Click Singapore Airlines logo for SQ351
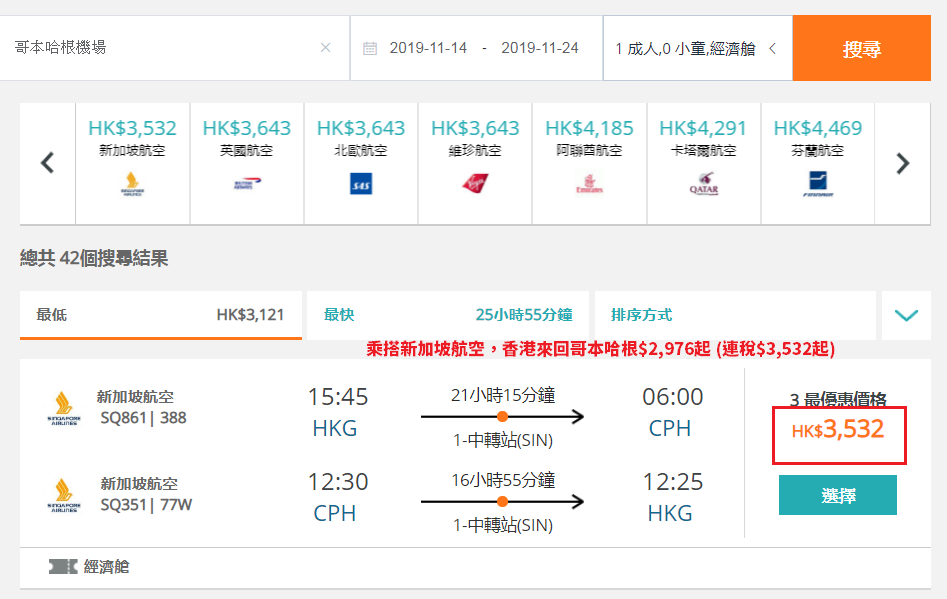The image size is (947, 599). coord(64,495)
